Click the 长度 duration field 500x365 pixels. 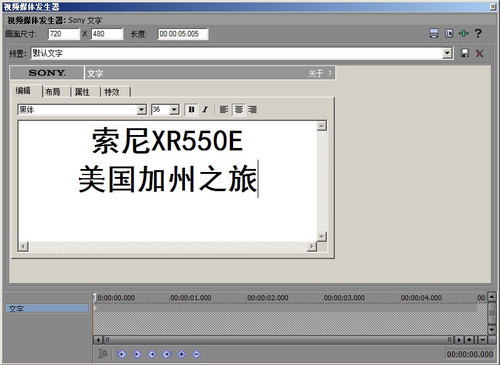[183, 34]
